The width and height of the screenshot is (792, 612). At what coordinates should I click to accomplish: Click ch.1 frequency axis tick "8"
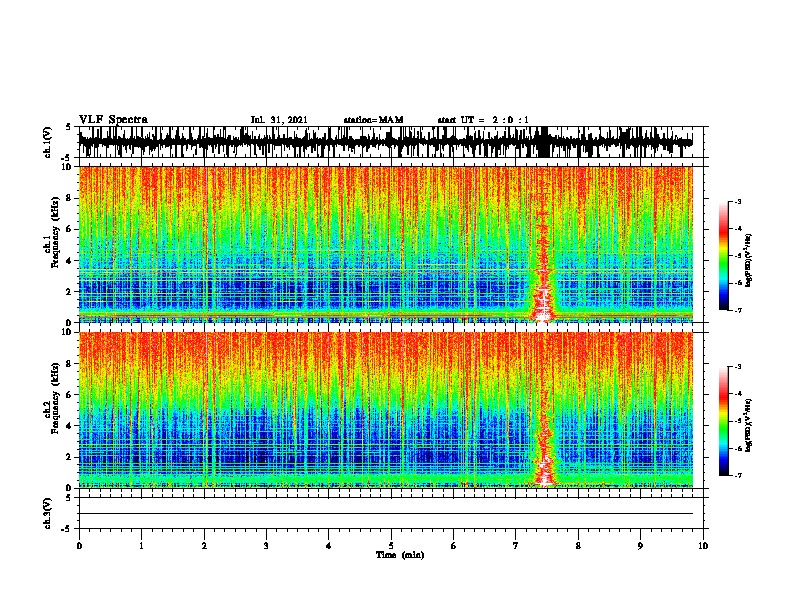[70, 198]
